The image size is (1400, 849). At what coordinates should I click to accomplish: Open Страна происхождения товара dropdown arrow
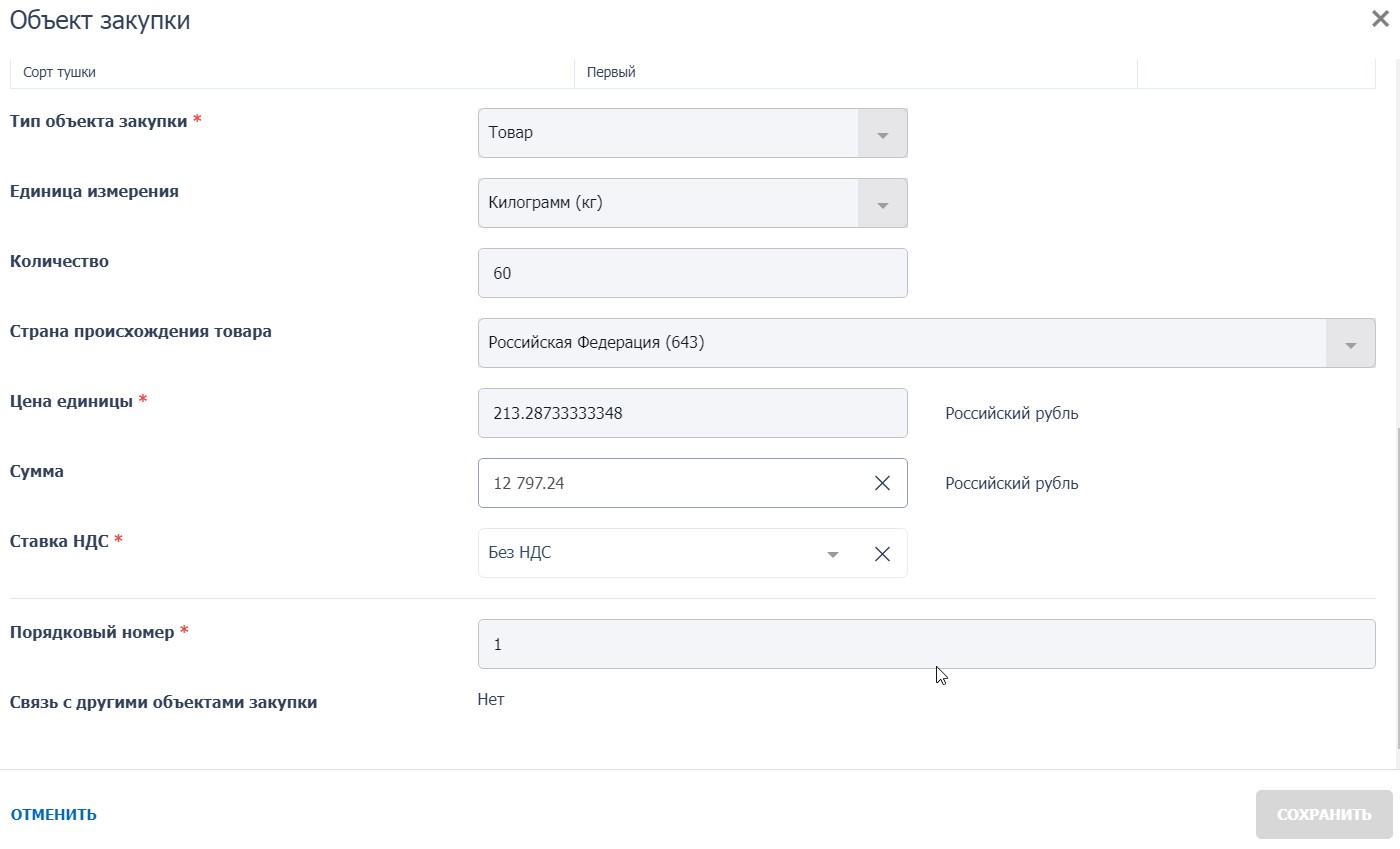click(1350, 344)
